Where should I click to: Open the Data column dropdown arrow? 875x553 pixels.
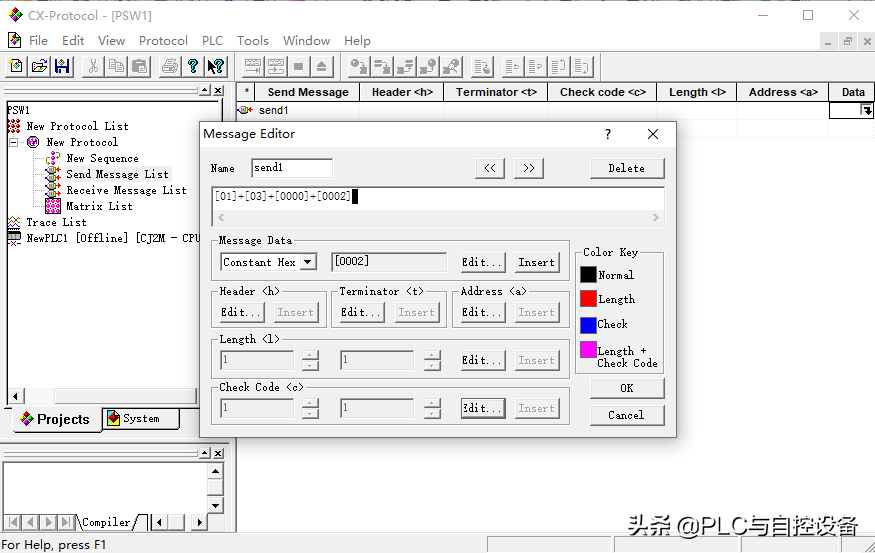click(x=867, y=111)
